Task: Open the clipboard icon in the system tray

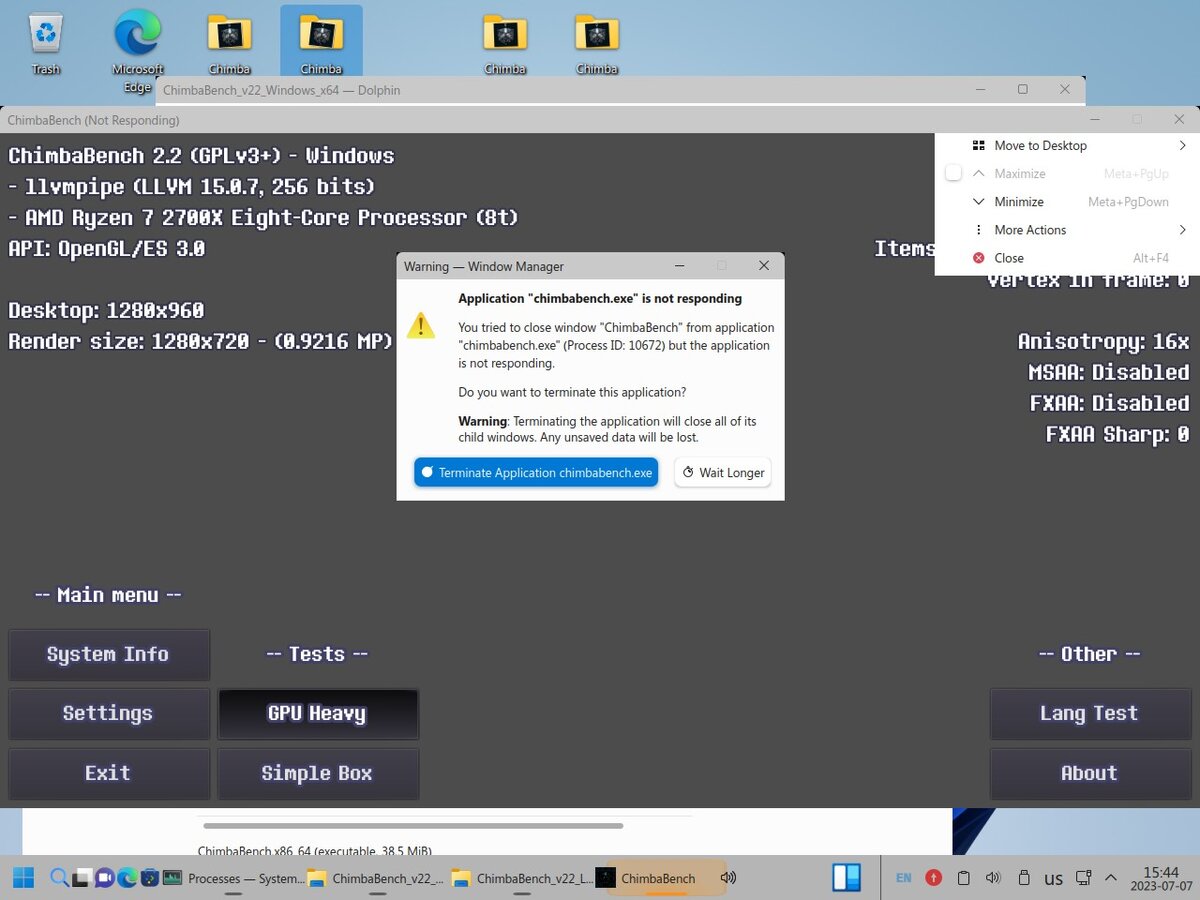Action: [963, 877]
